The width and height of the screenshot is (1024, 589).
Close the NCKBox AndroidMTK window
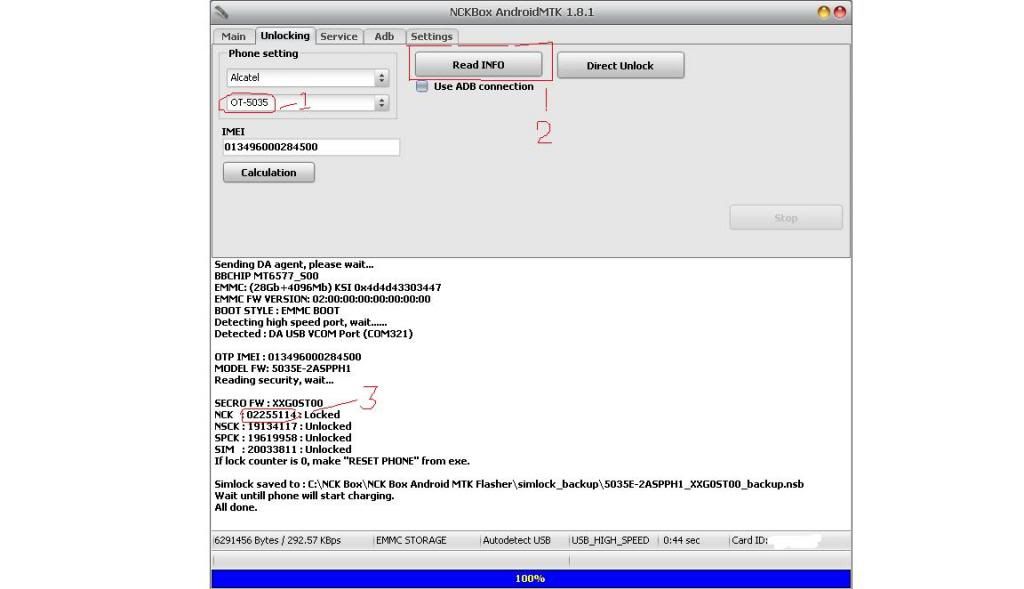coord(839,12)
